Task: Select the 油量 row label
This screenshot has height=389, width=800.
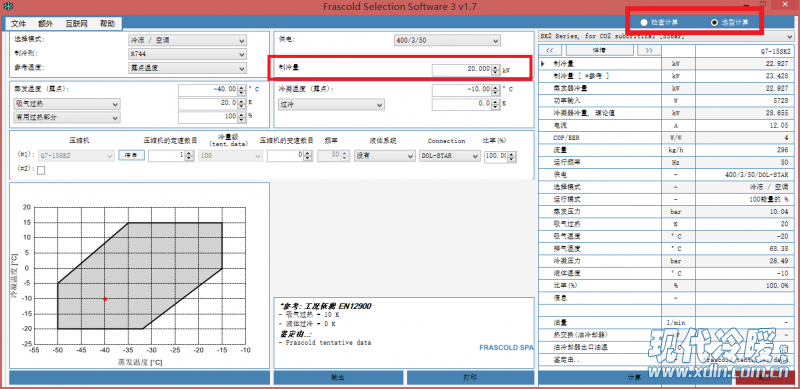Action: coord(560,323)
